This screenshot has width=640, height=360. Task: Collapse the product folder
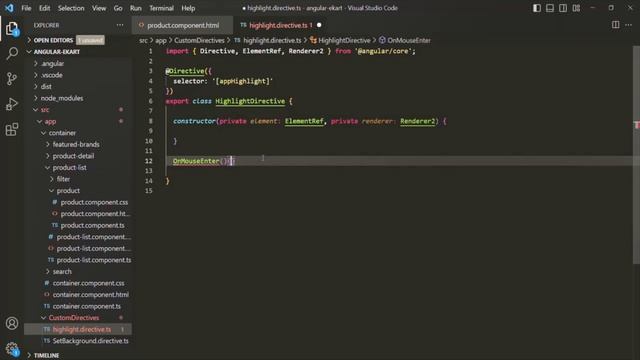coord(68,191)
